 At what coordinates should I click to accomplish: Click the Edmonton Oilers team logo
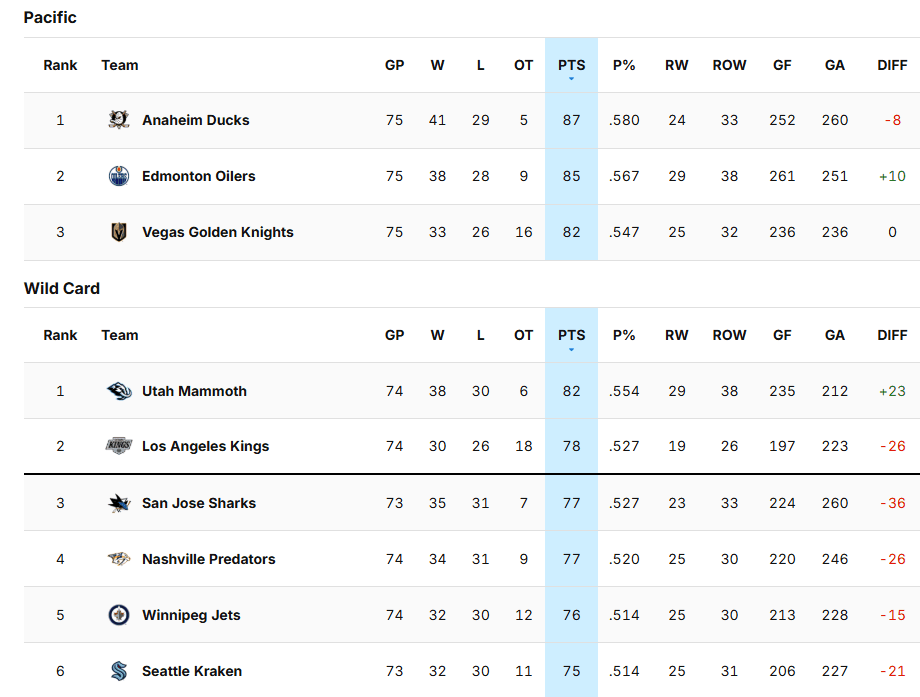tap(119, 176)
